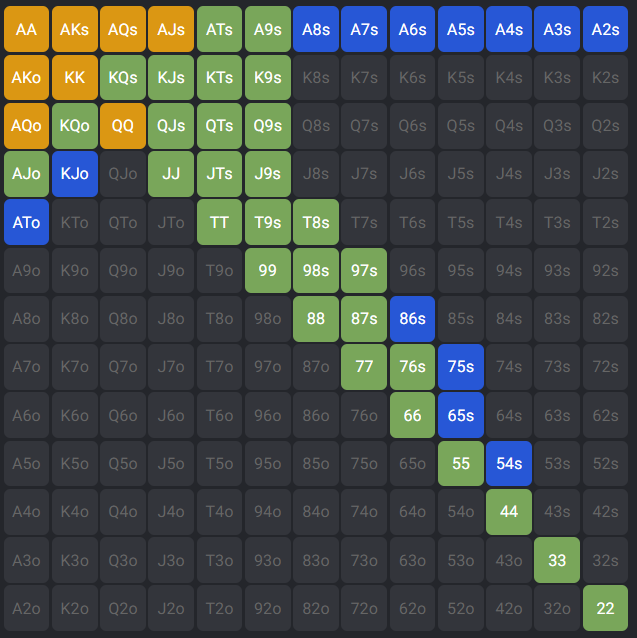Select the QQ pocket queens cell
The height and width of the screenshot is (638, 637).
(123, 126)
